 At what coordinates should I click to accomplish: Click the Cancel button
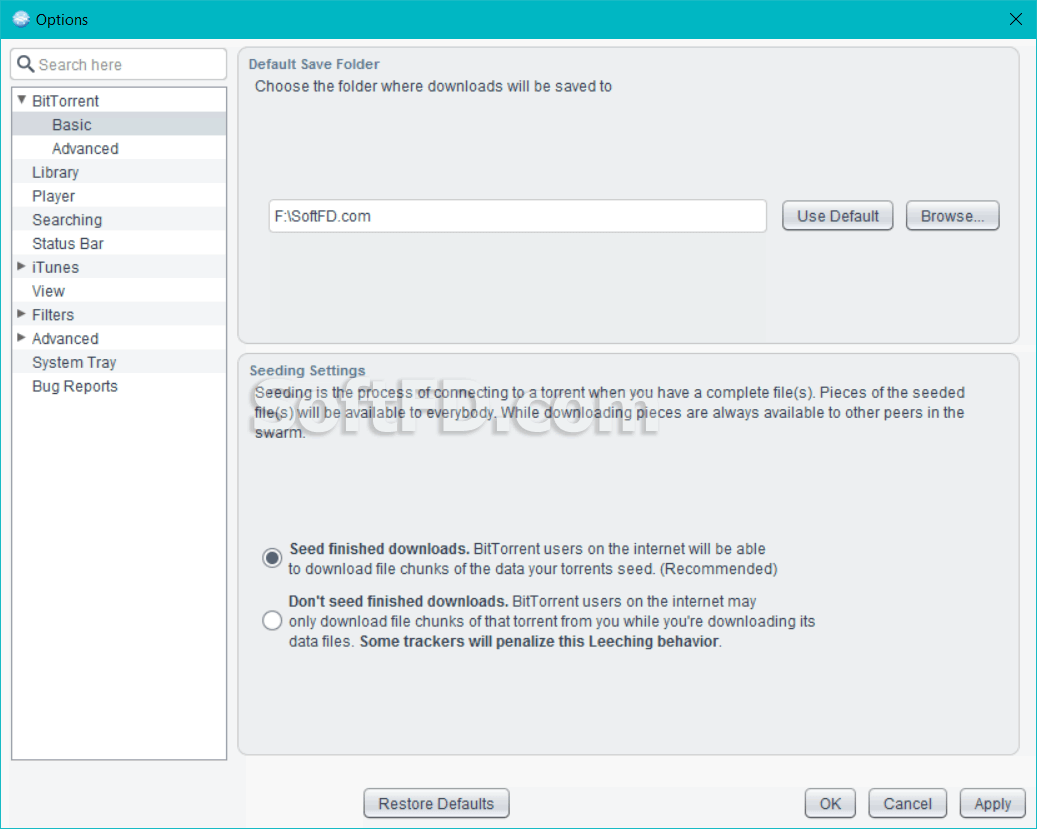(907, 803)
